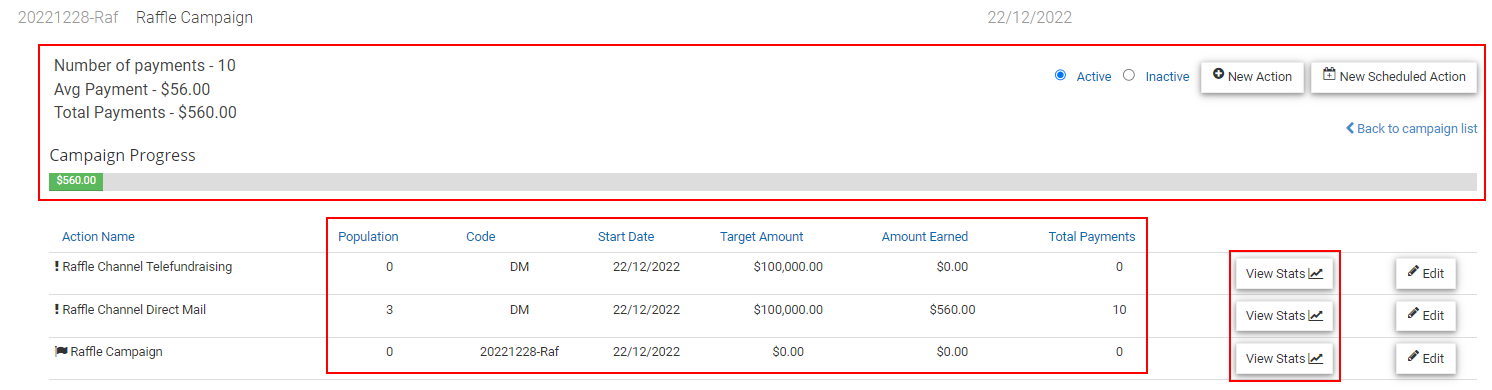
Task: Edit Raffle Channel Direct Mail action
Action: (x=1425, y=315)
